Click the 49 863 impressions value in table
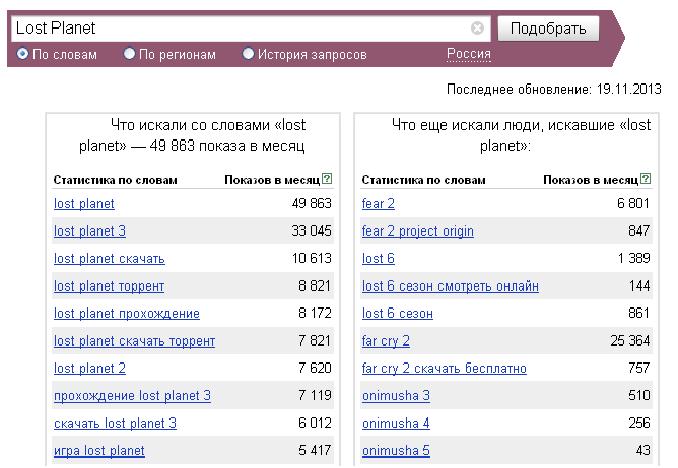Image resolution: width=678 pixels, height=468 pixels. coord(312,203)
